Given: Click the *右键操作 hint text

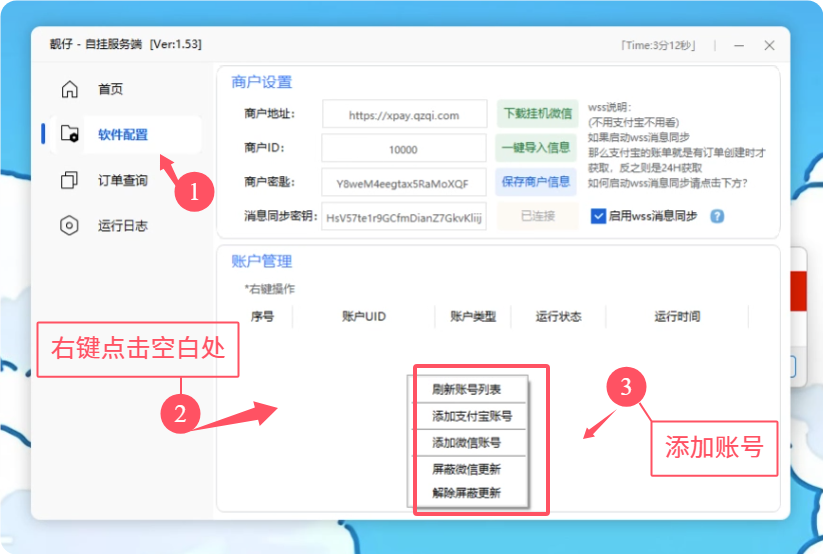Looking at the screenshot, I should tap(270, 289).
